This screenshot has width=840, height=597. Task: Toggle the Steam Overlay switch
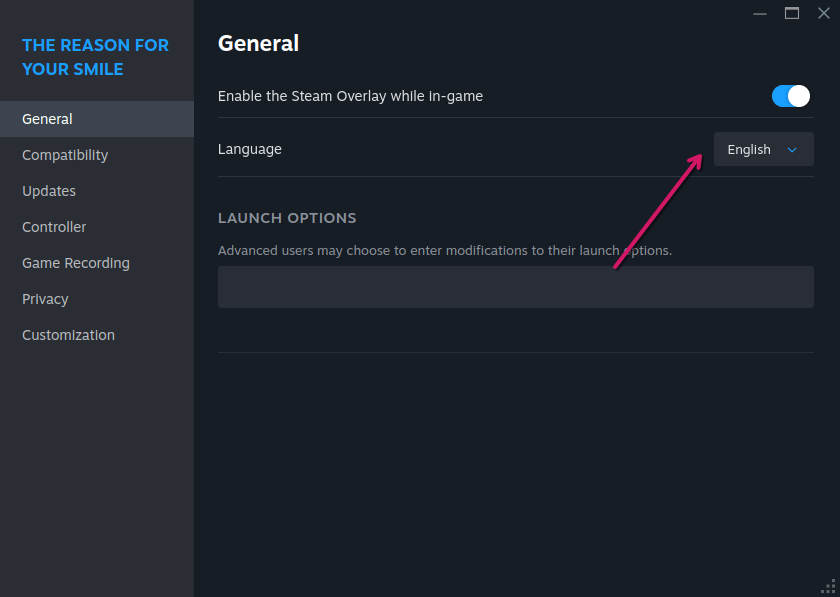point(790,96)
